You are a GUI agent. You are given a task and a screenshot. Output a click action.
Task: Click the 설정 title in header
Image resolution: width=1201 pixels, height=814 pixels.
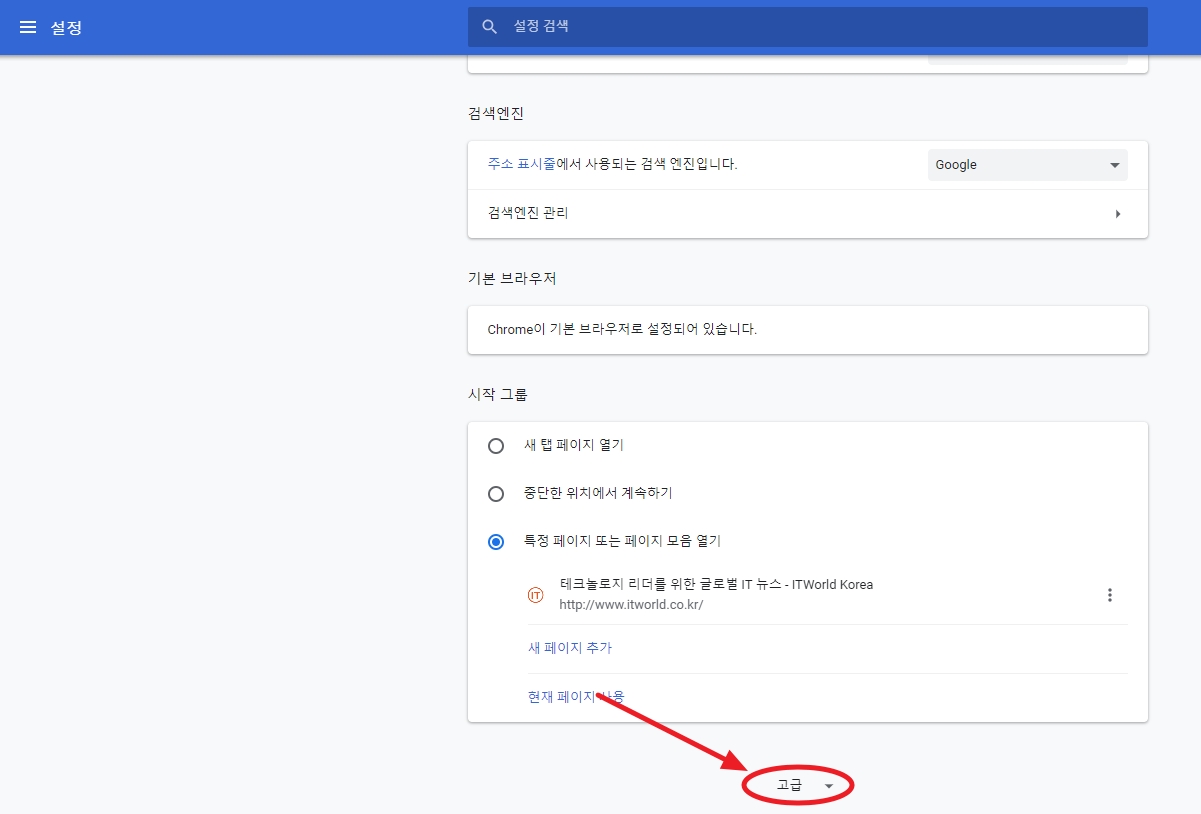point(66,28)
